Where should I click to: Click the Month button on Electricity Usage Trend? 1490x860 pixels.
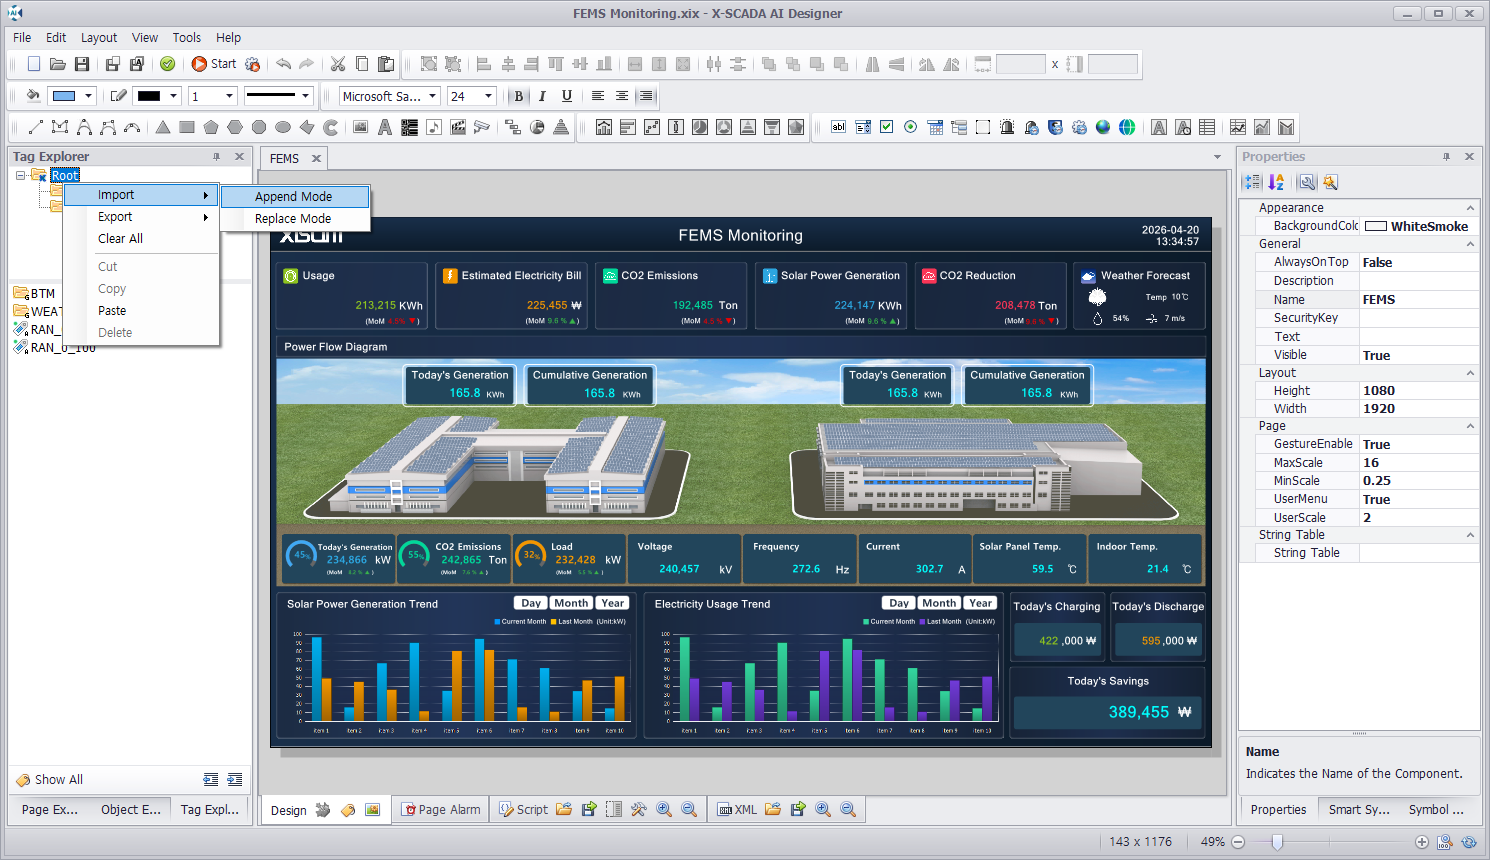click(939, 603)
